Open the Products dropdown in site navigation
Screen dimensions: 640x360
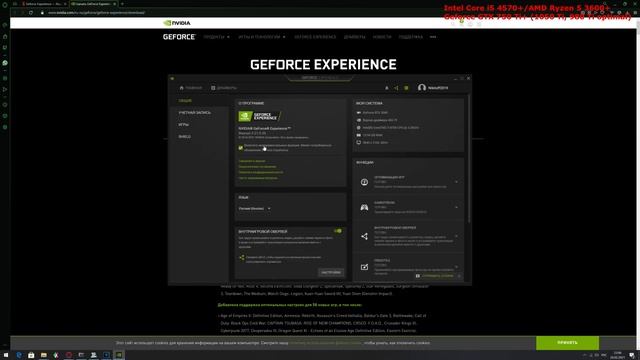pos(216,37)
